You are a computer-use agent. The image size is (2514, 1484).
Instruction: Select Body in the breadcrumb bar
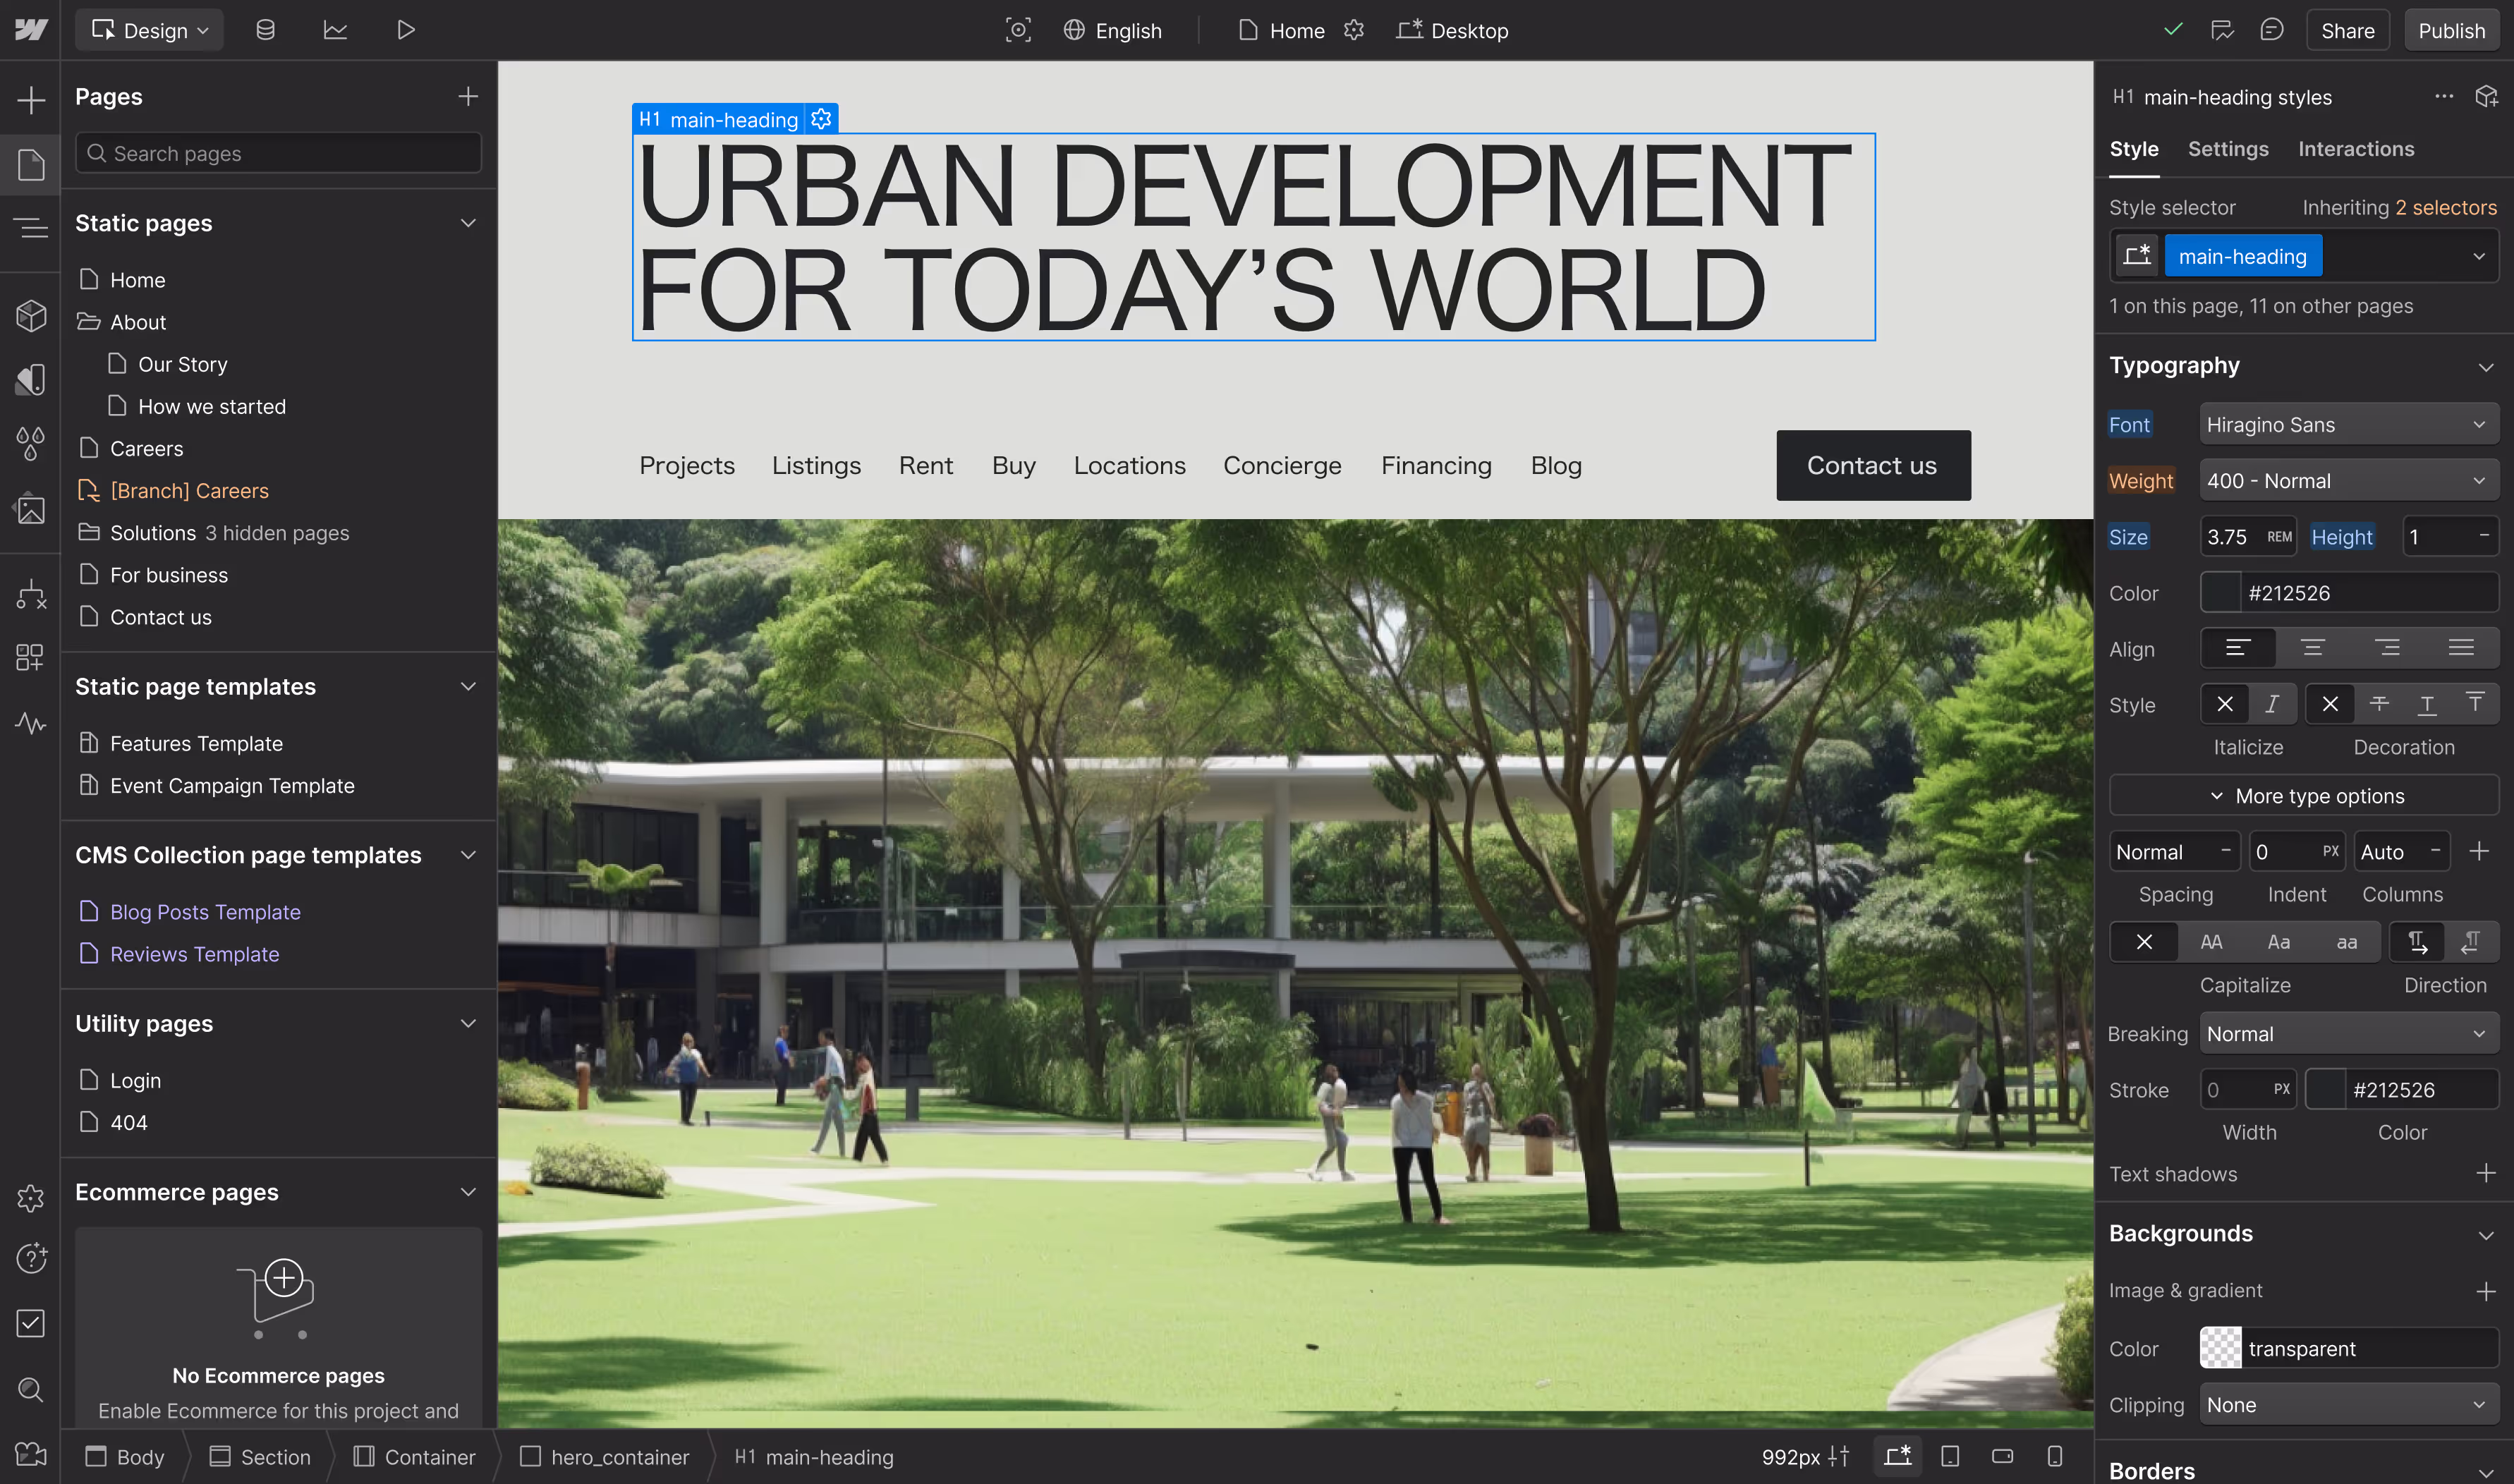[124, 1456]
